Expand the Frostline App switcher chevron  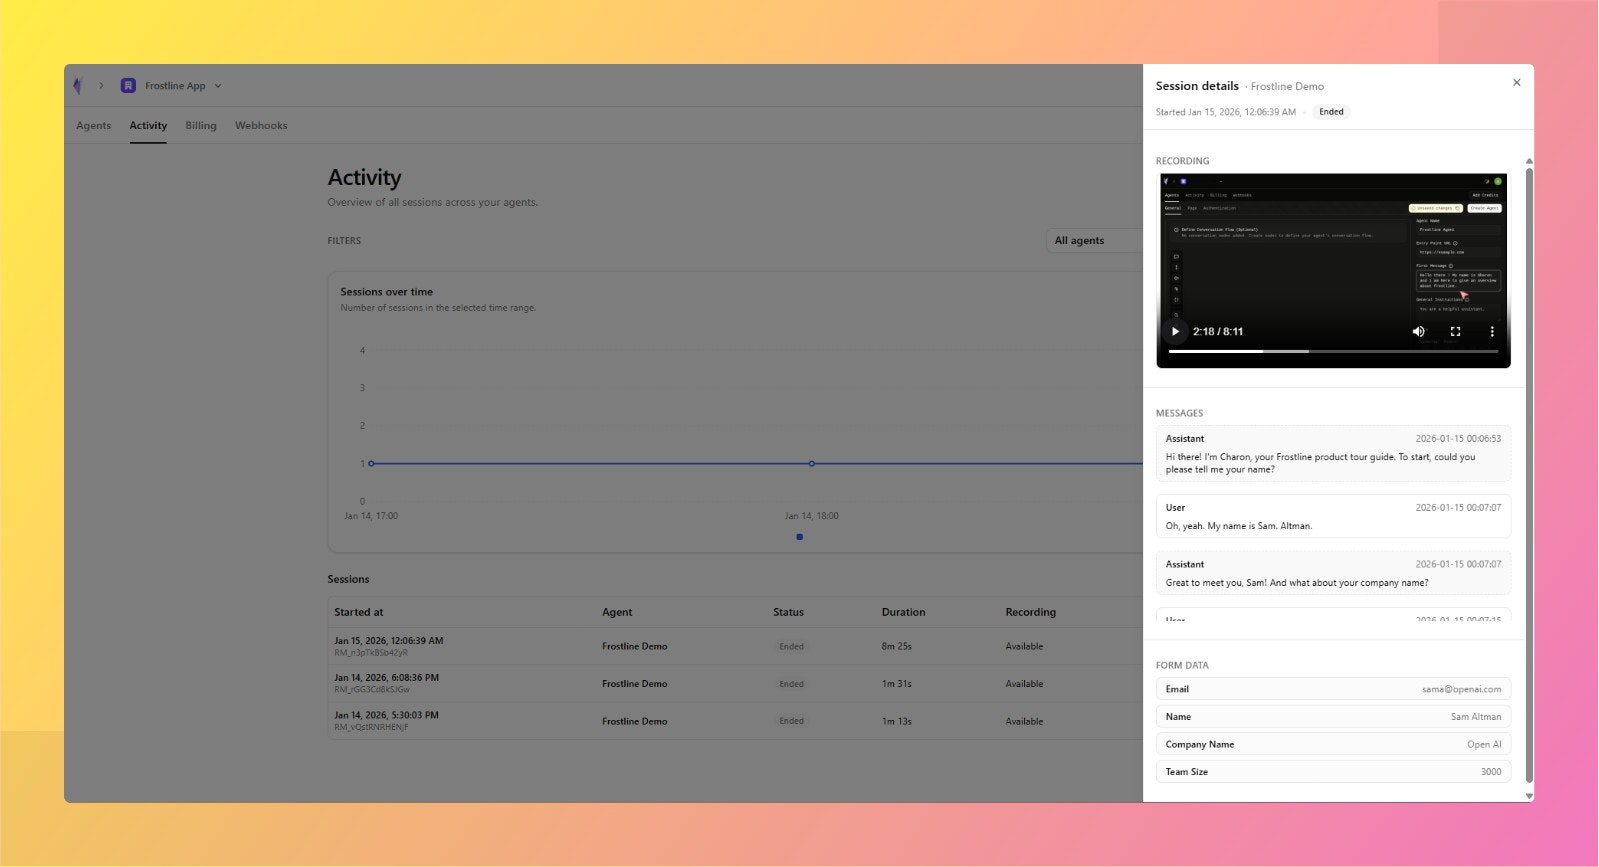pyautogui.click(x=218, y=86)
